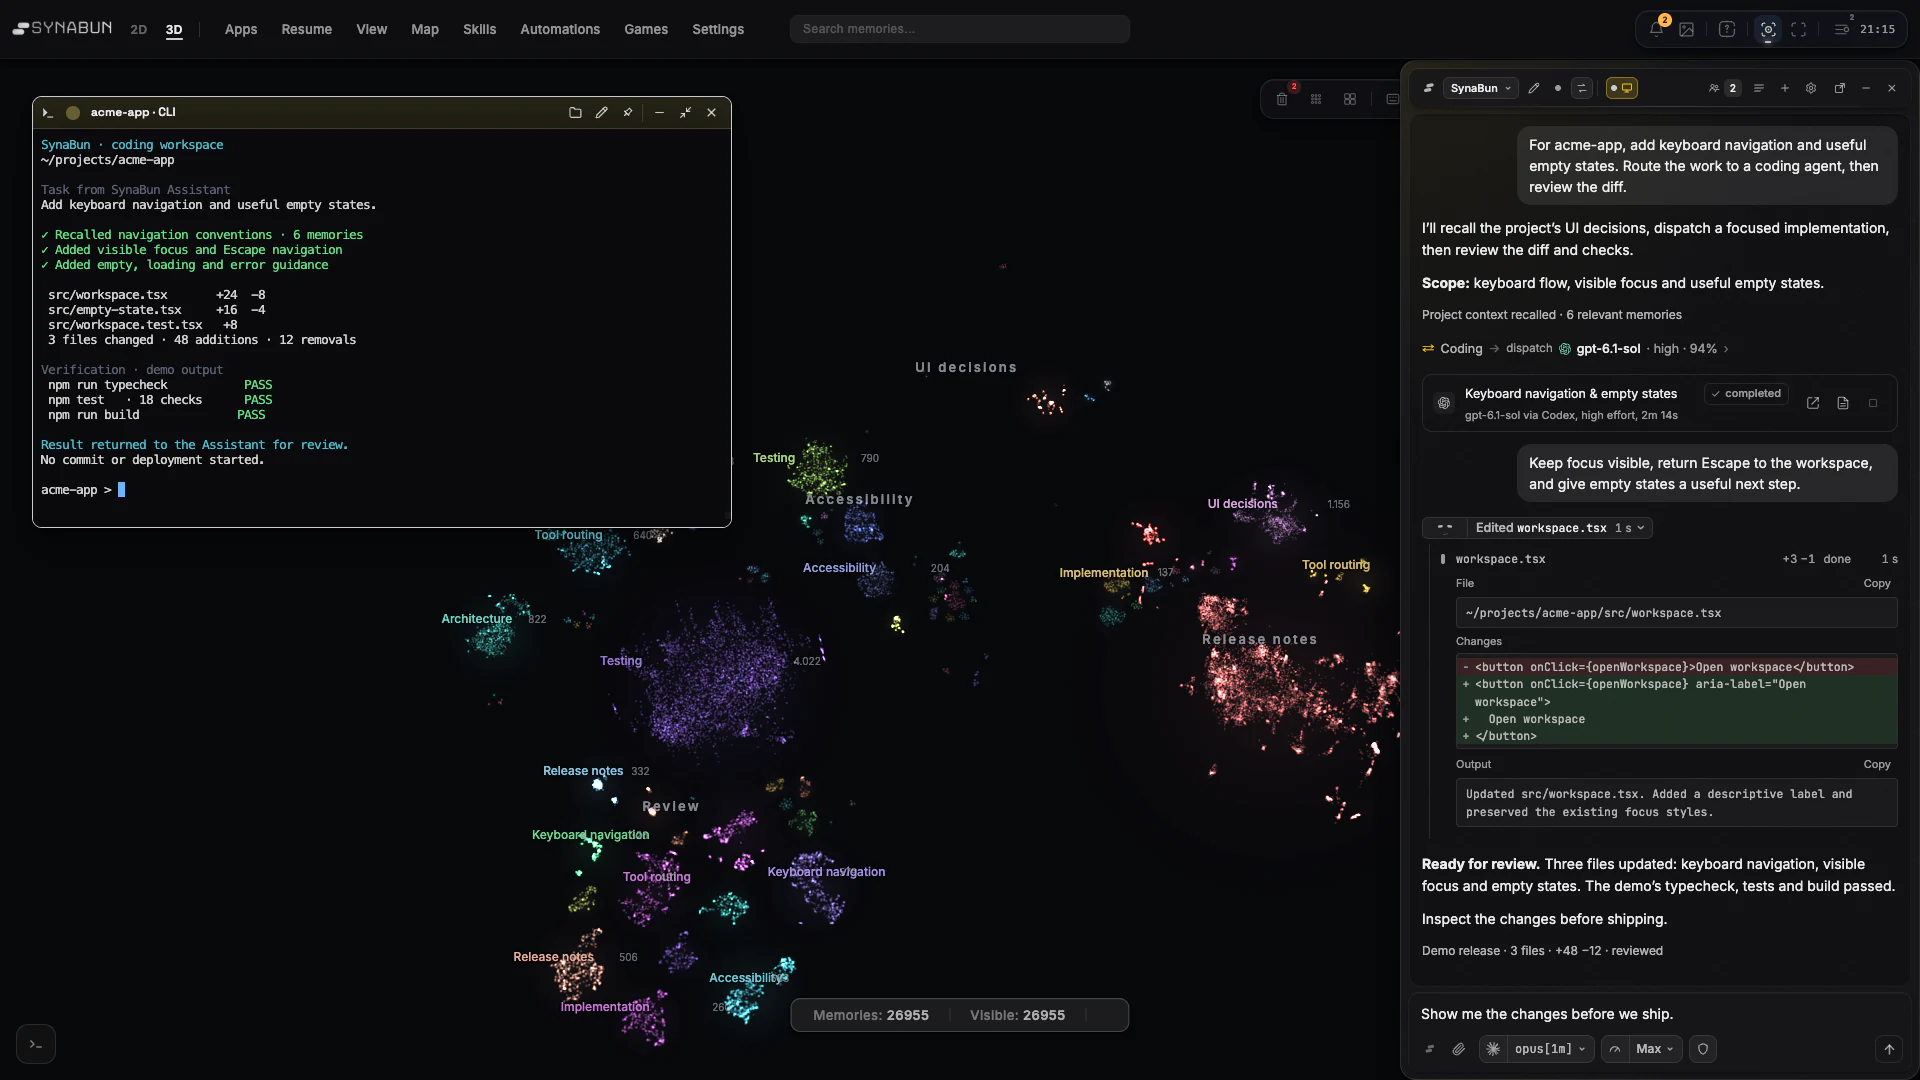Open chat settings gear in chat header
Screen dimensions: 1920x1080
[1811, 88]
